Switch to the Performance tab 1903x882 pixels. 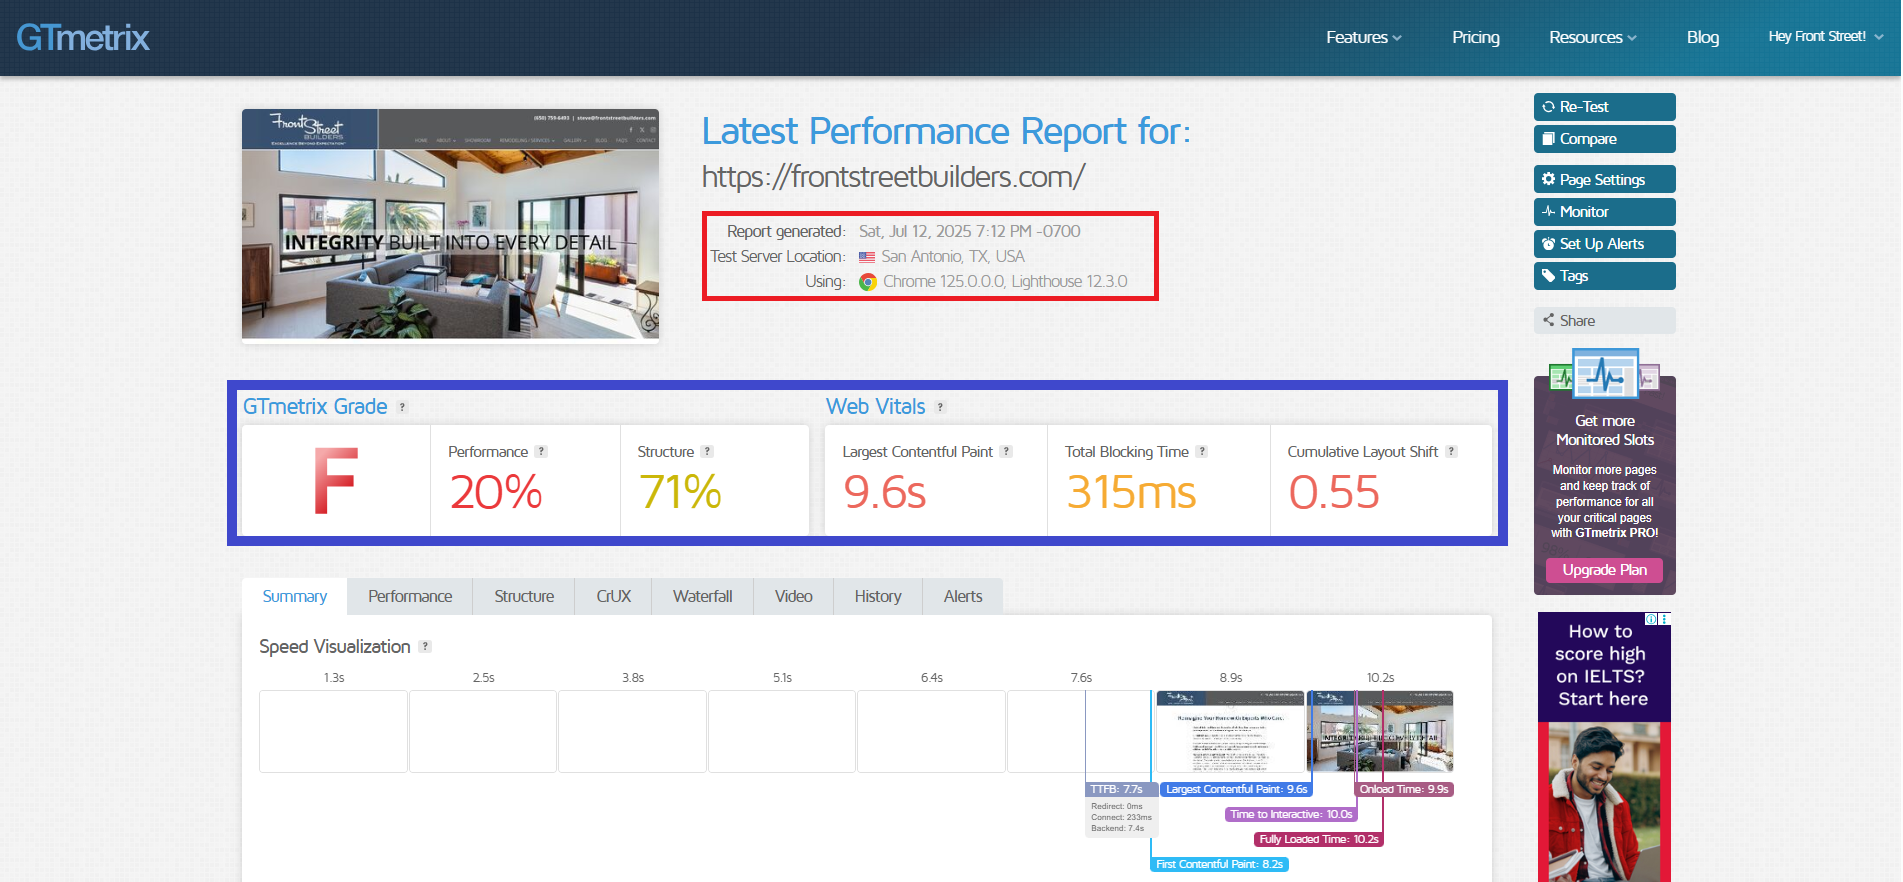pos(410,596)
